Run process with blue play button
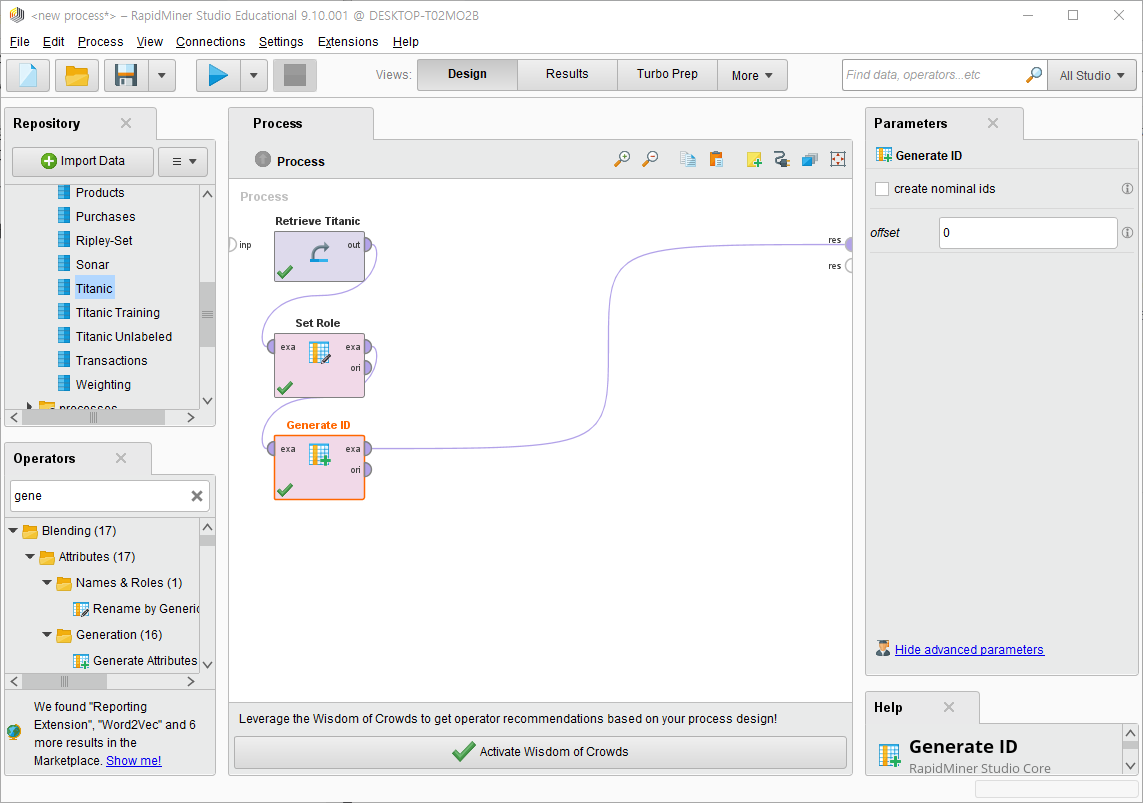The width and height of the screenshot is (1143, 803). pos(218,75)
